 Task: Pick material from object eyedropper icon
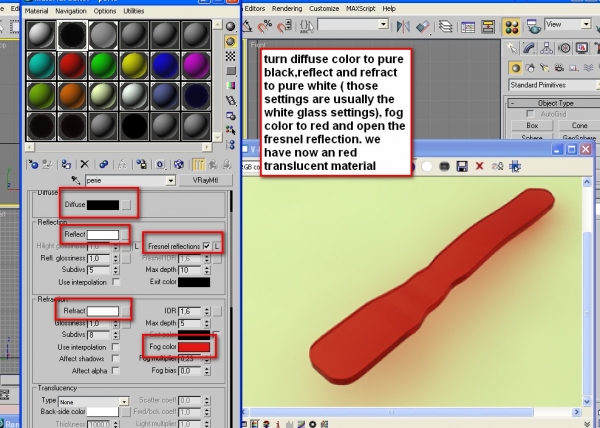(x=76, y=180)
